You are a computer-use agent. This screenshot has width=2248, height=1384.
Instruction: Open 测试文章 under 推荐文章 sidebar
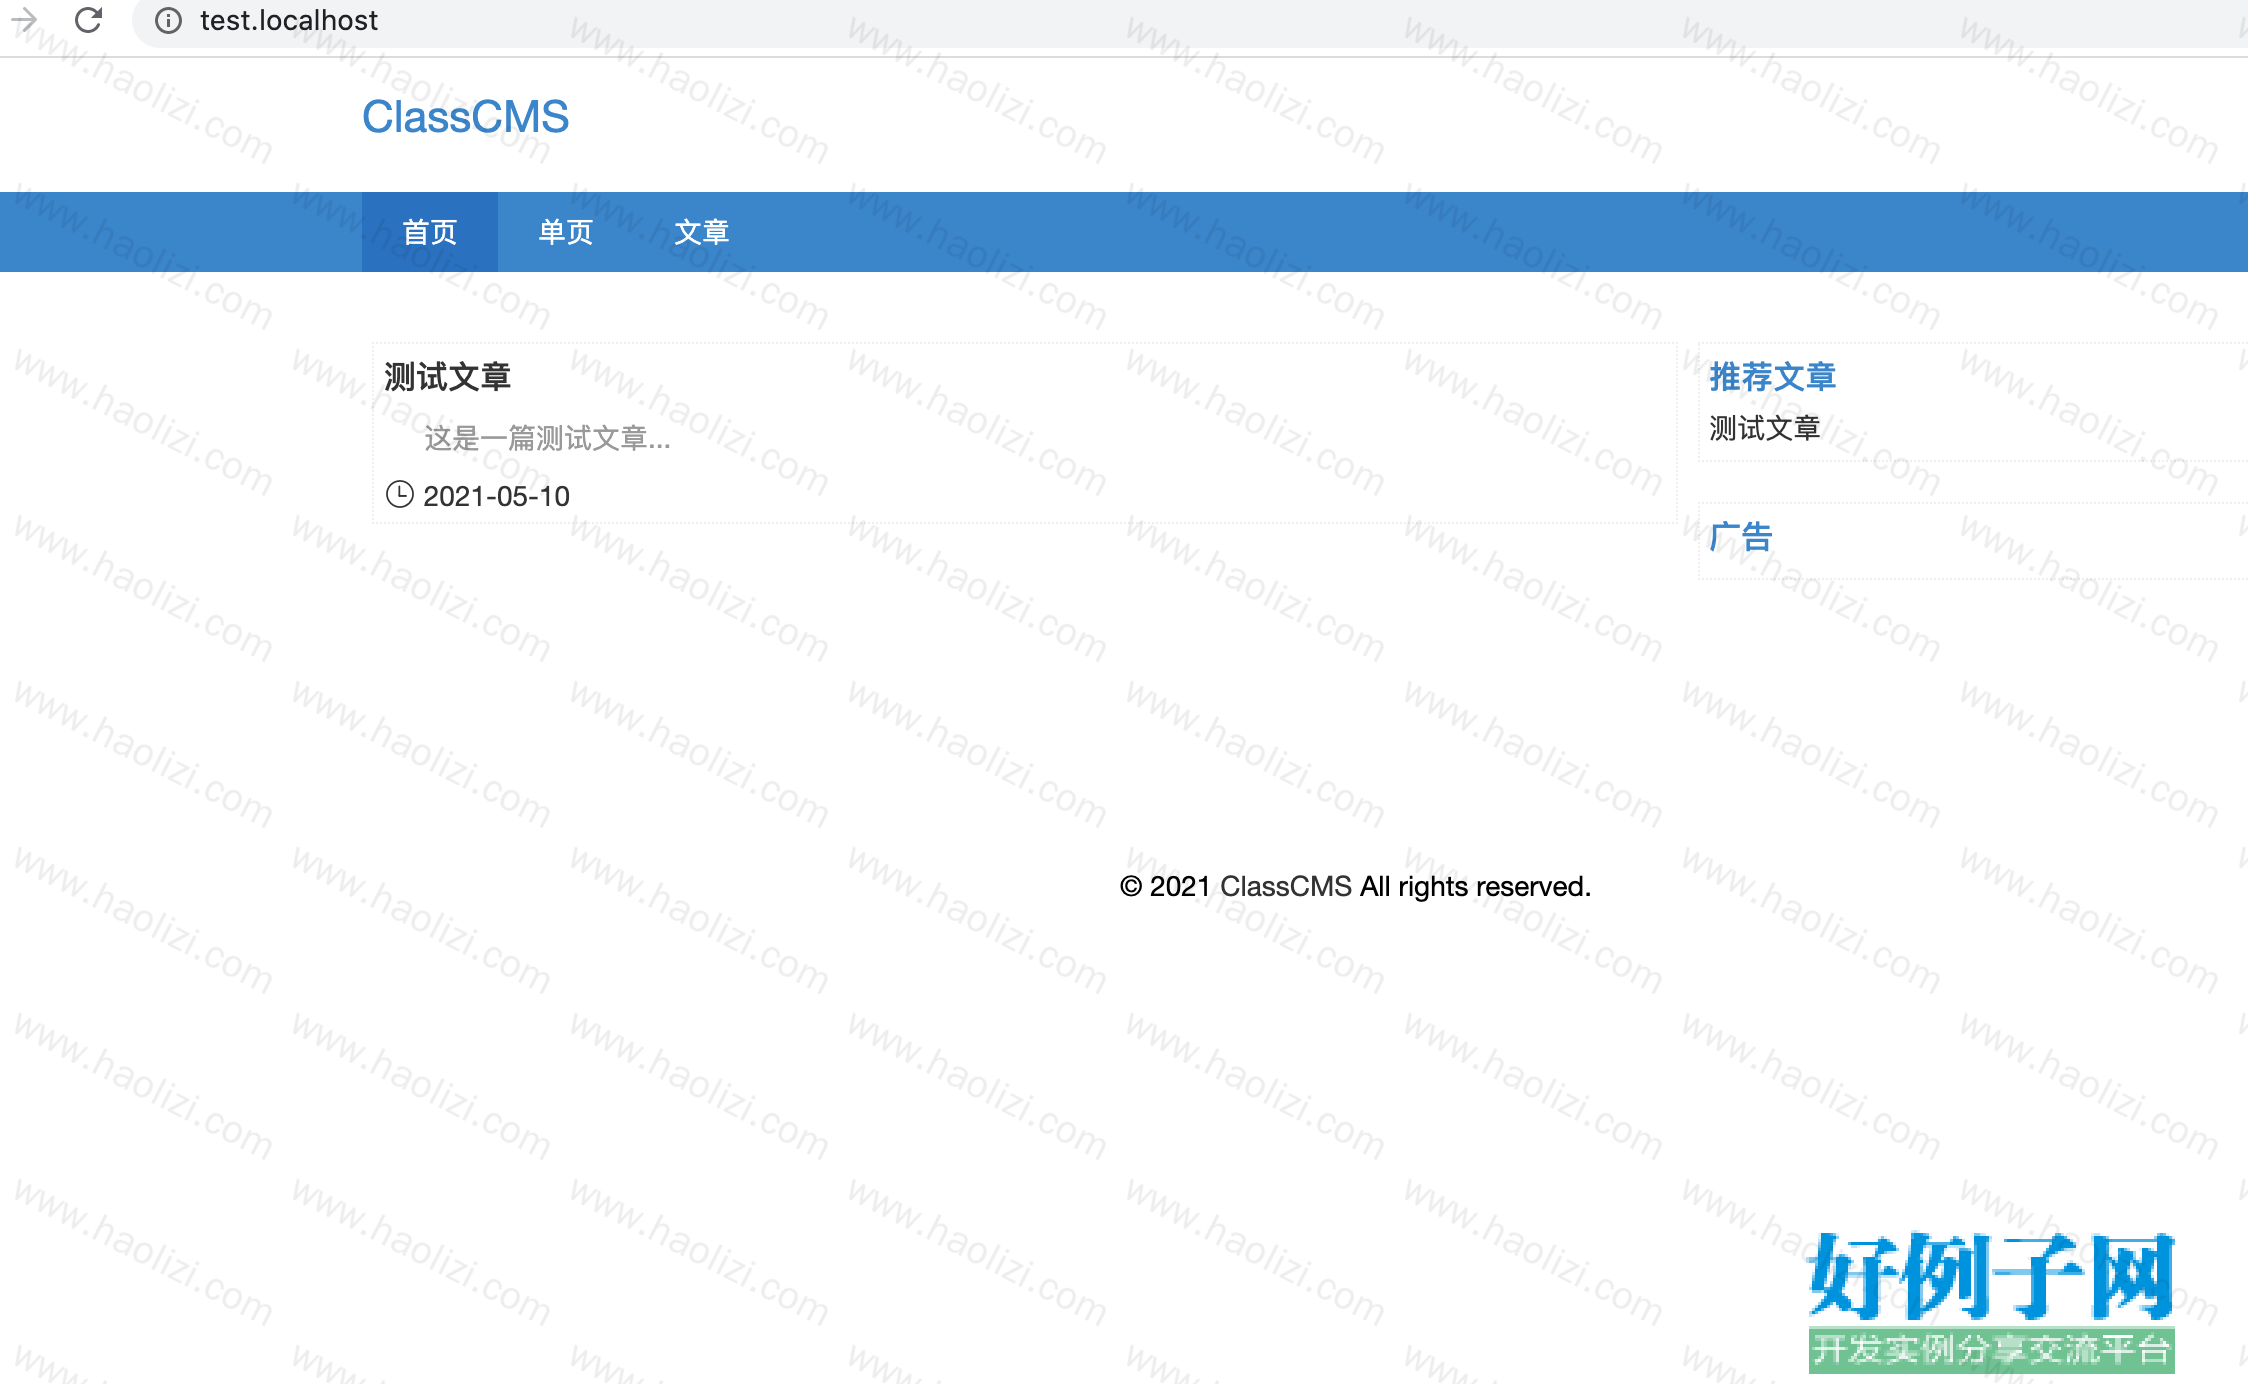[1764, 428]
